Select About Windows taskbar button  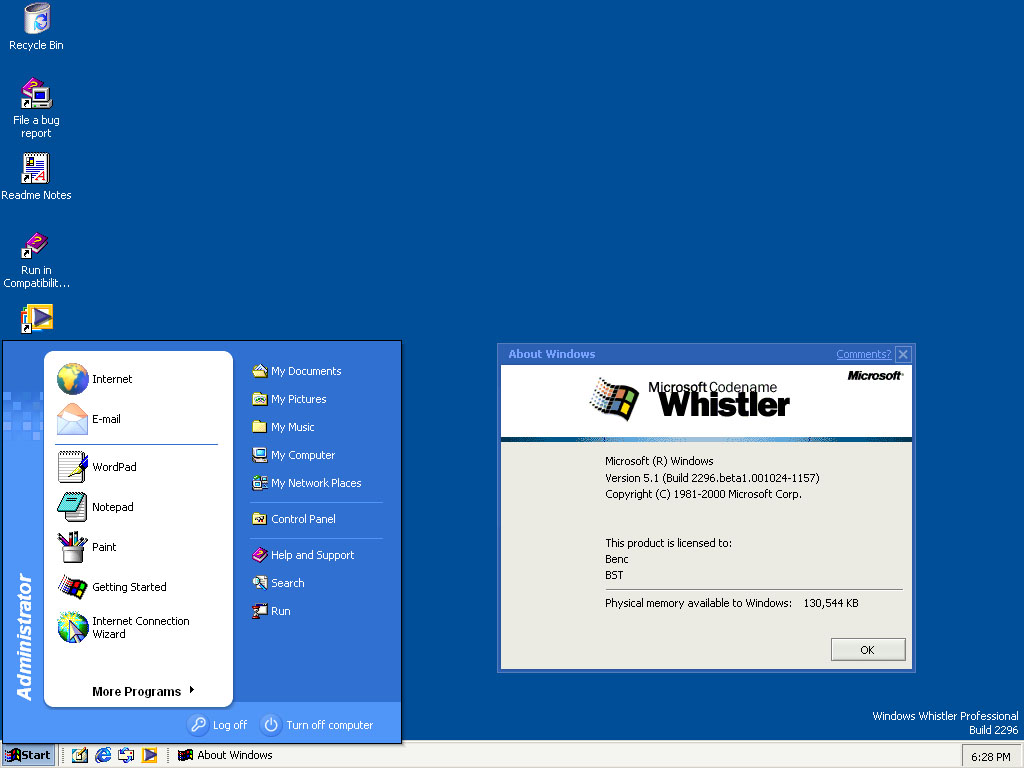coord(225,755)
